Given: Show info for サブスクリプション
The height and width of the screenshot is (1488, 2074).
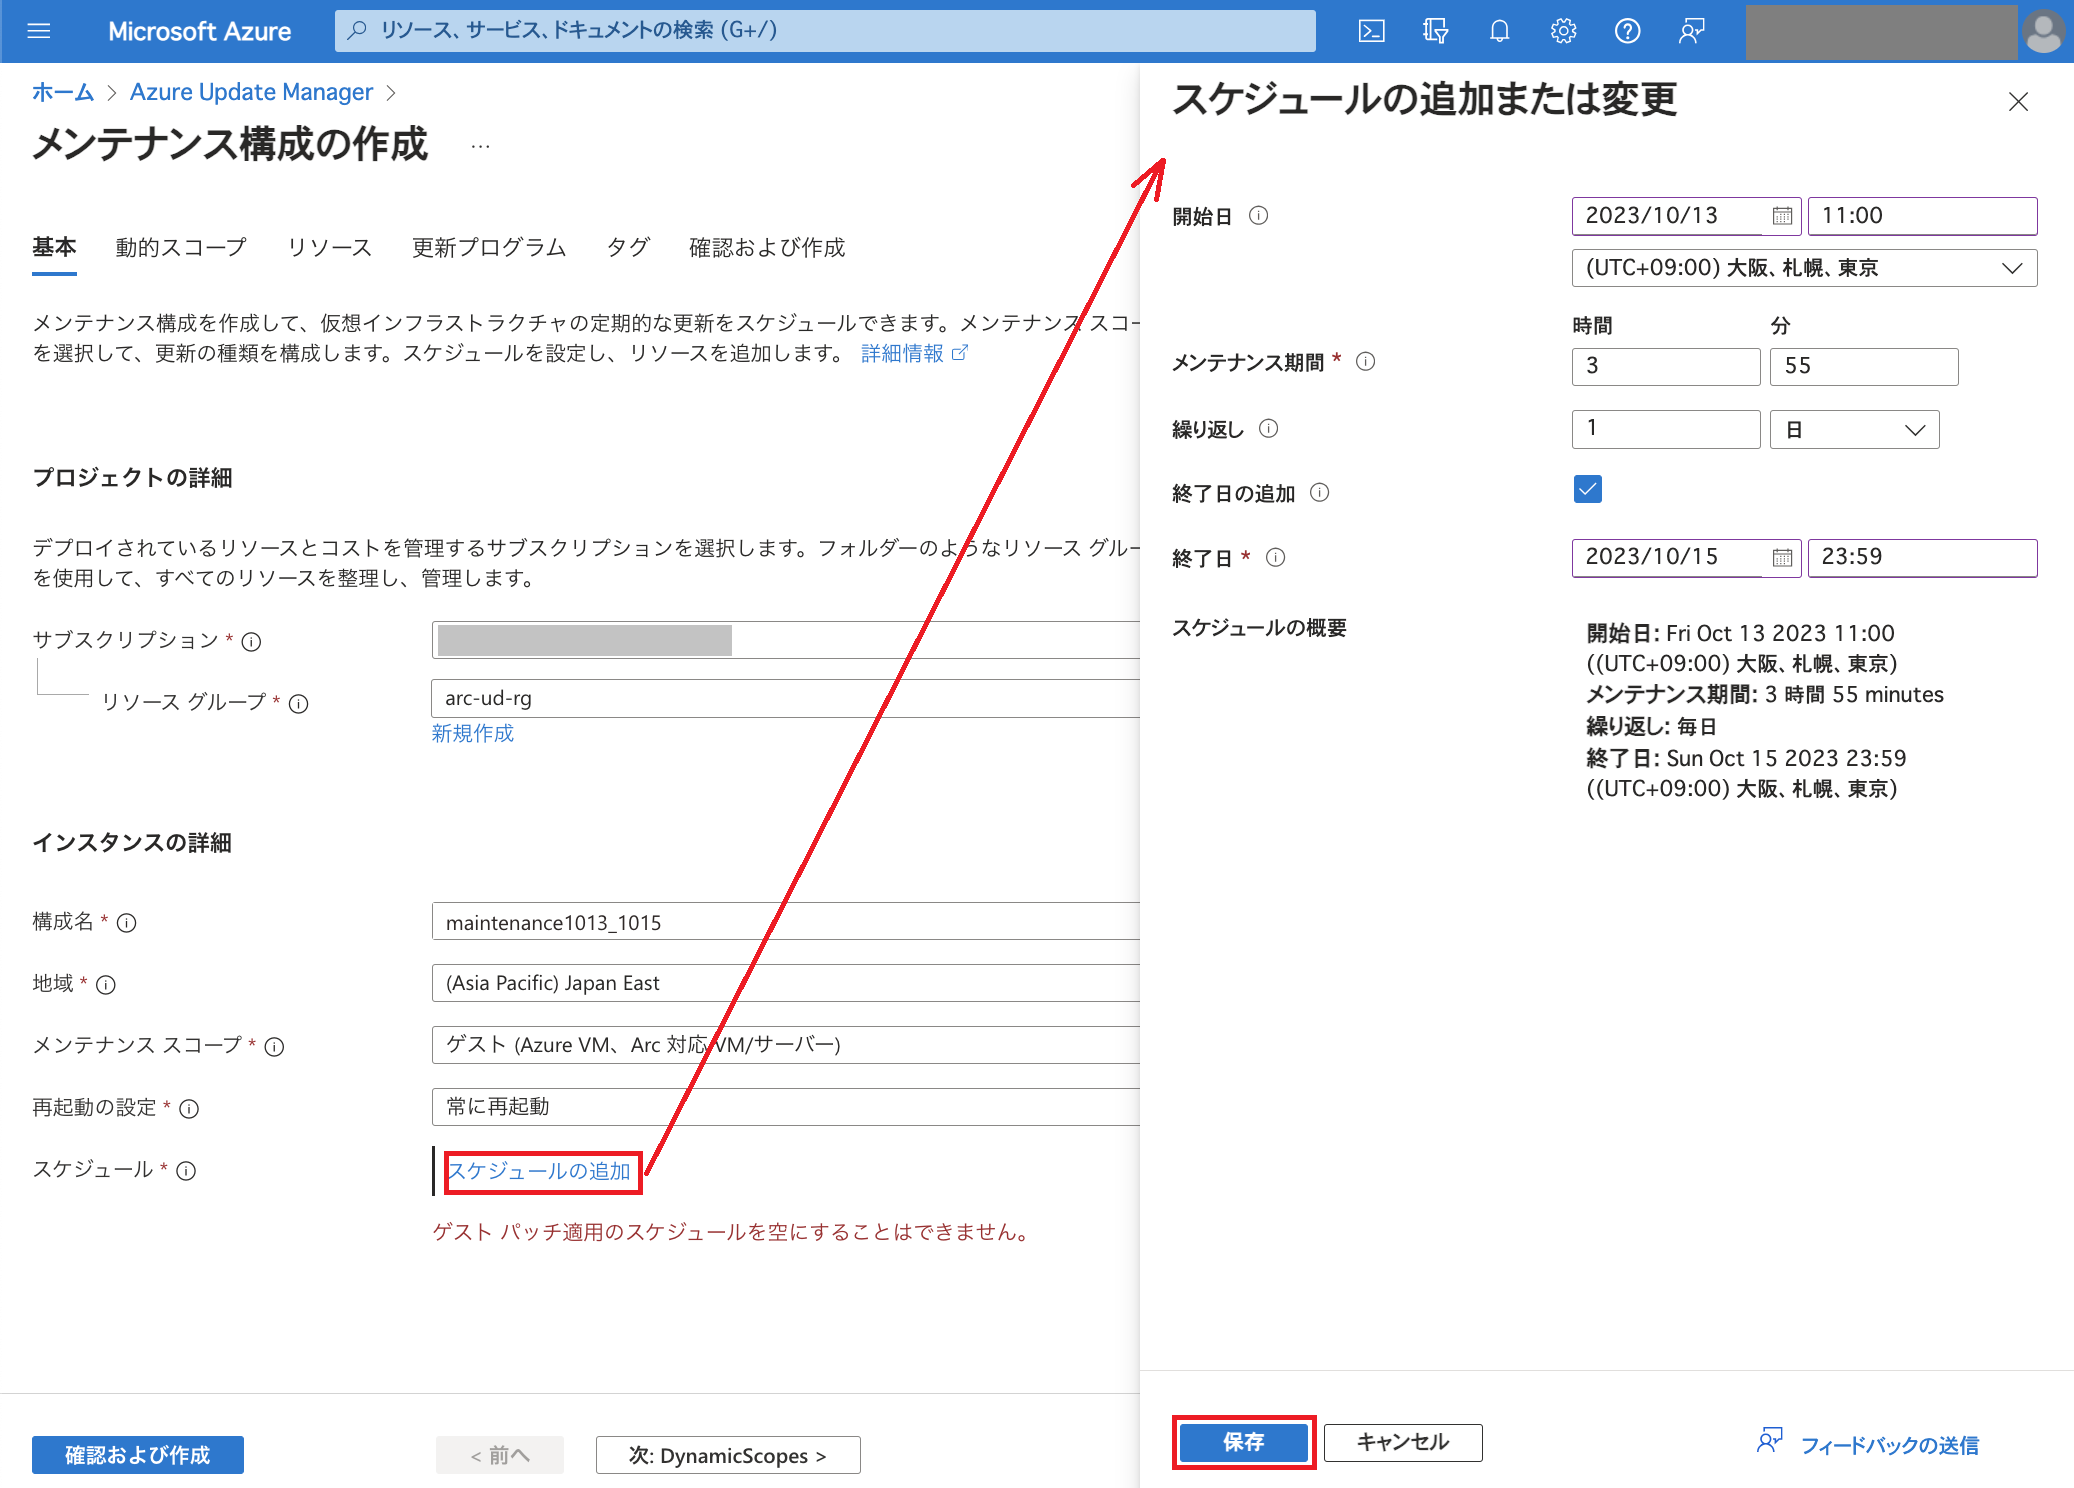Looking at the screenshot, I should pos(252,642).
